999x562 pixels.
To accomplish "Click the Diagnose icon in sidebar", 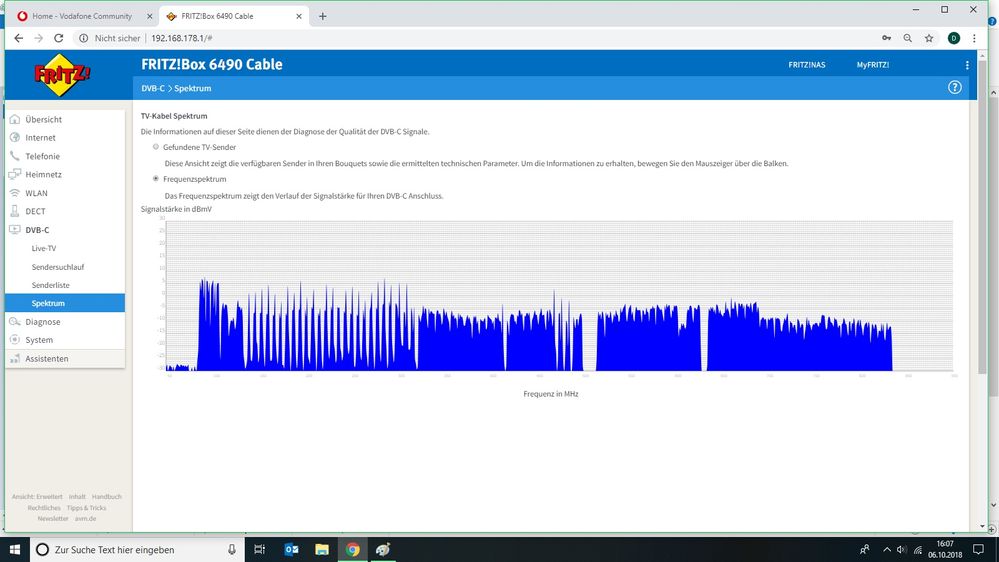I will point(15,322).
